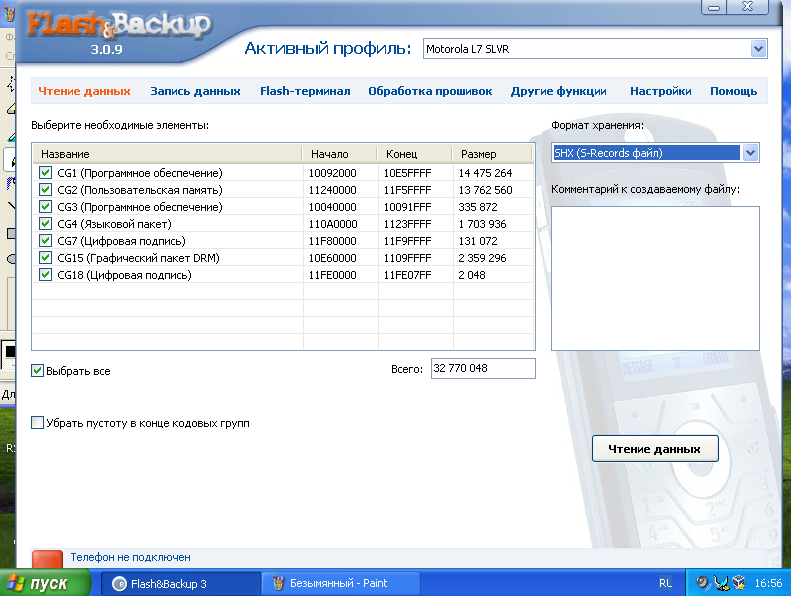Open the Настройки tab

pyautogui.click(x=661, y=91)
